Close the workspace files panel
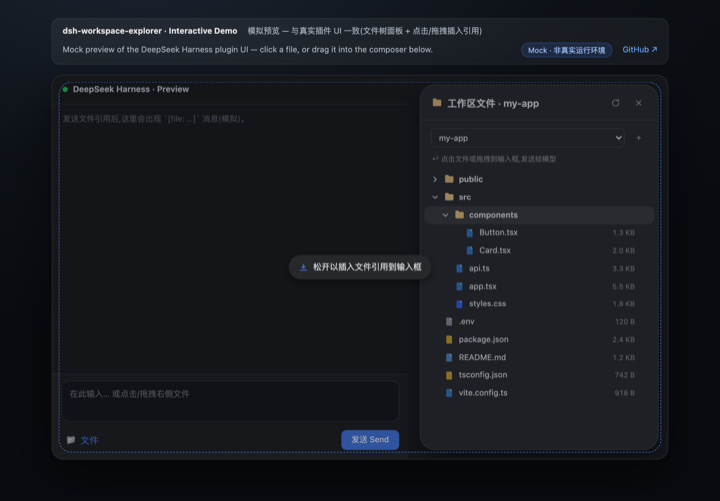The width and height of the screenshot is (720, 501). [x=638, y=103]
